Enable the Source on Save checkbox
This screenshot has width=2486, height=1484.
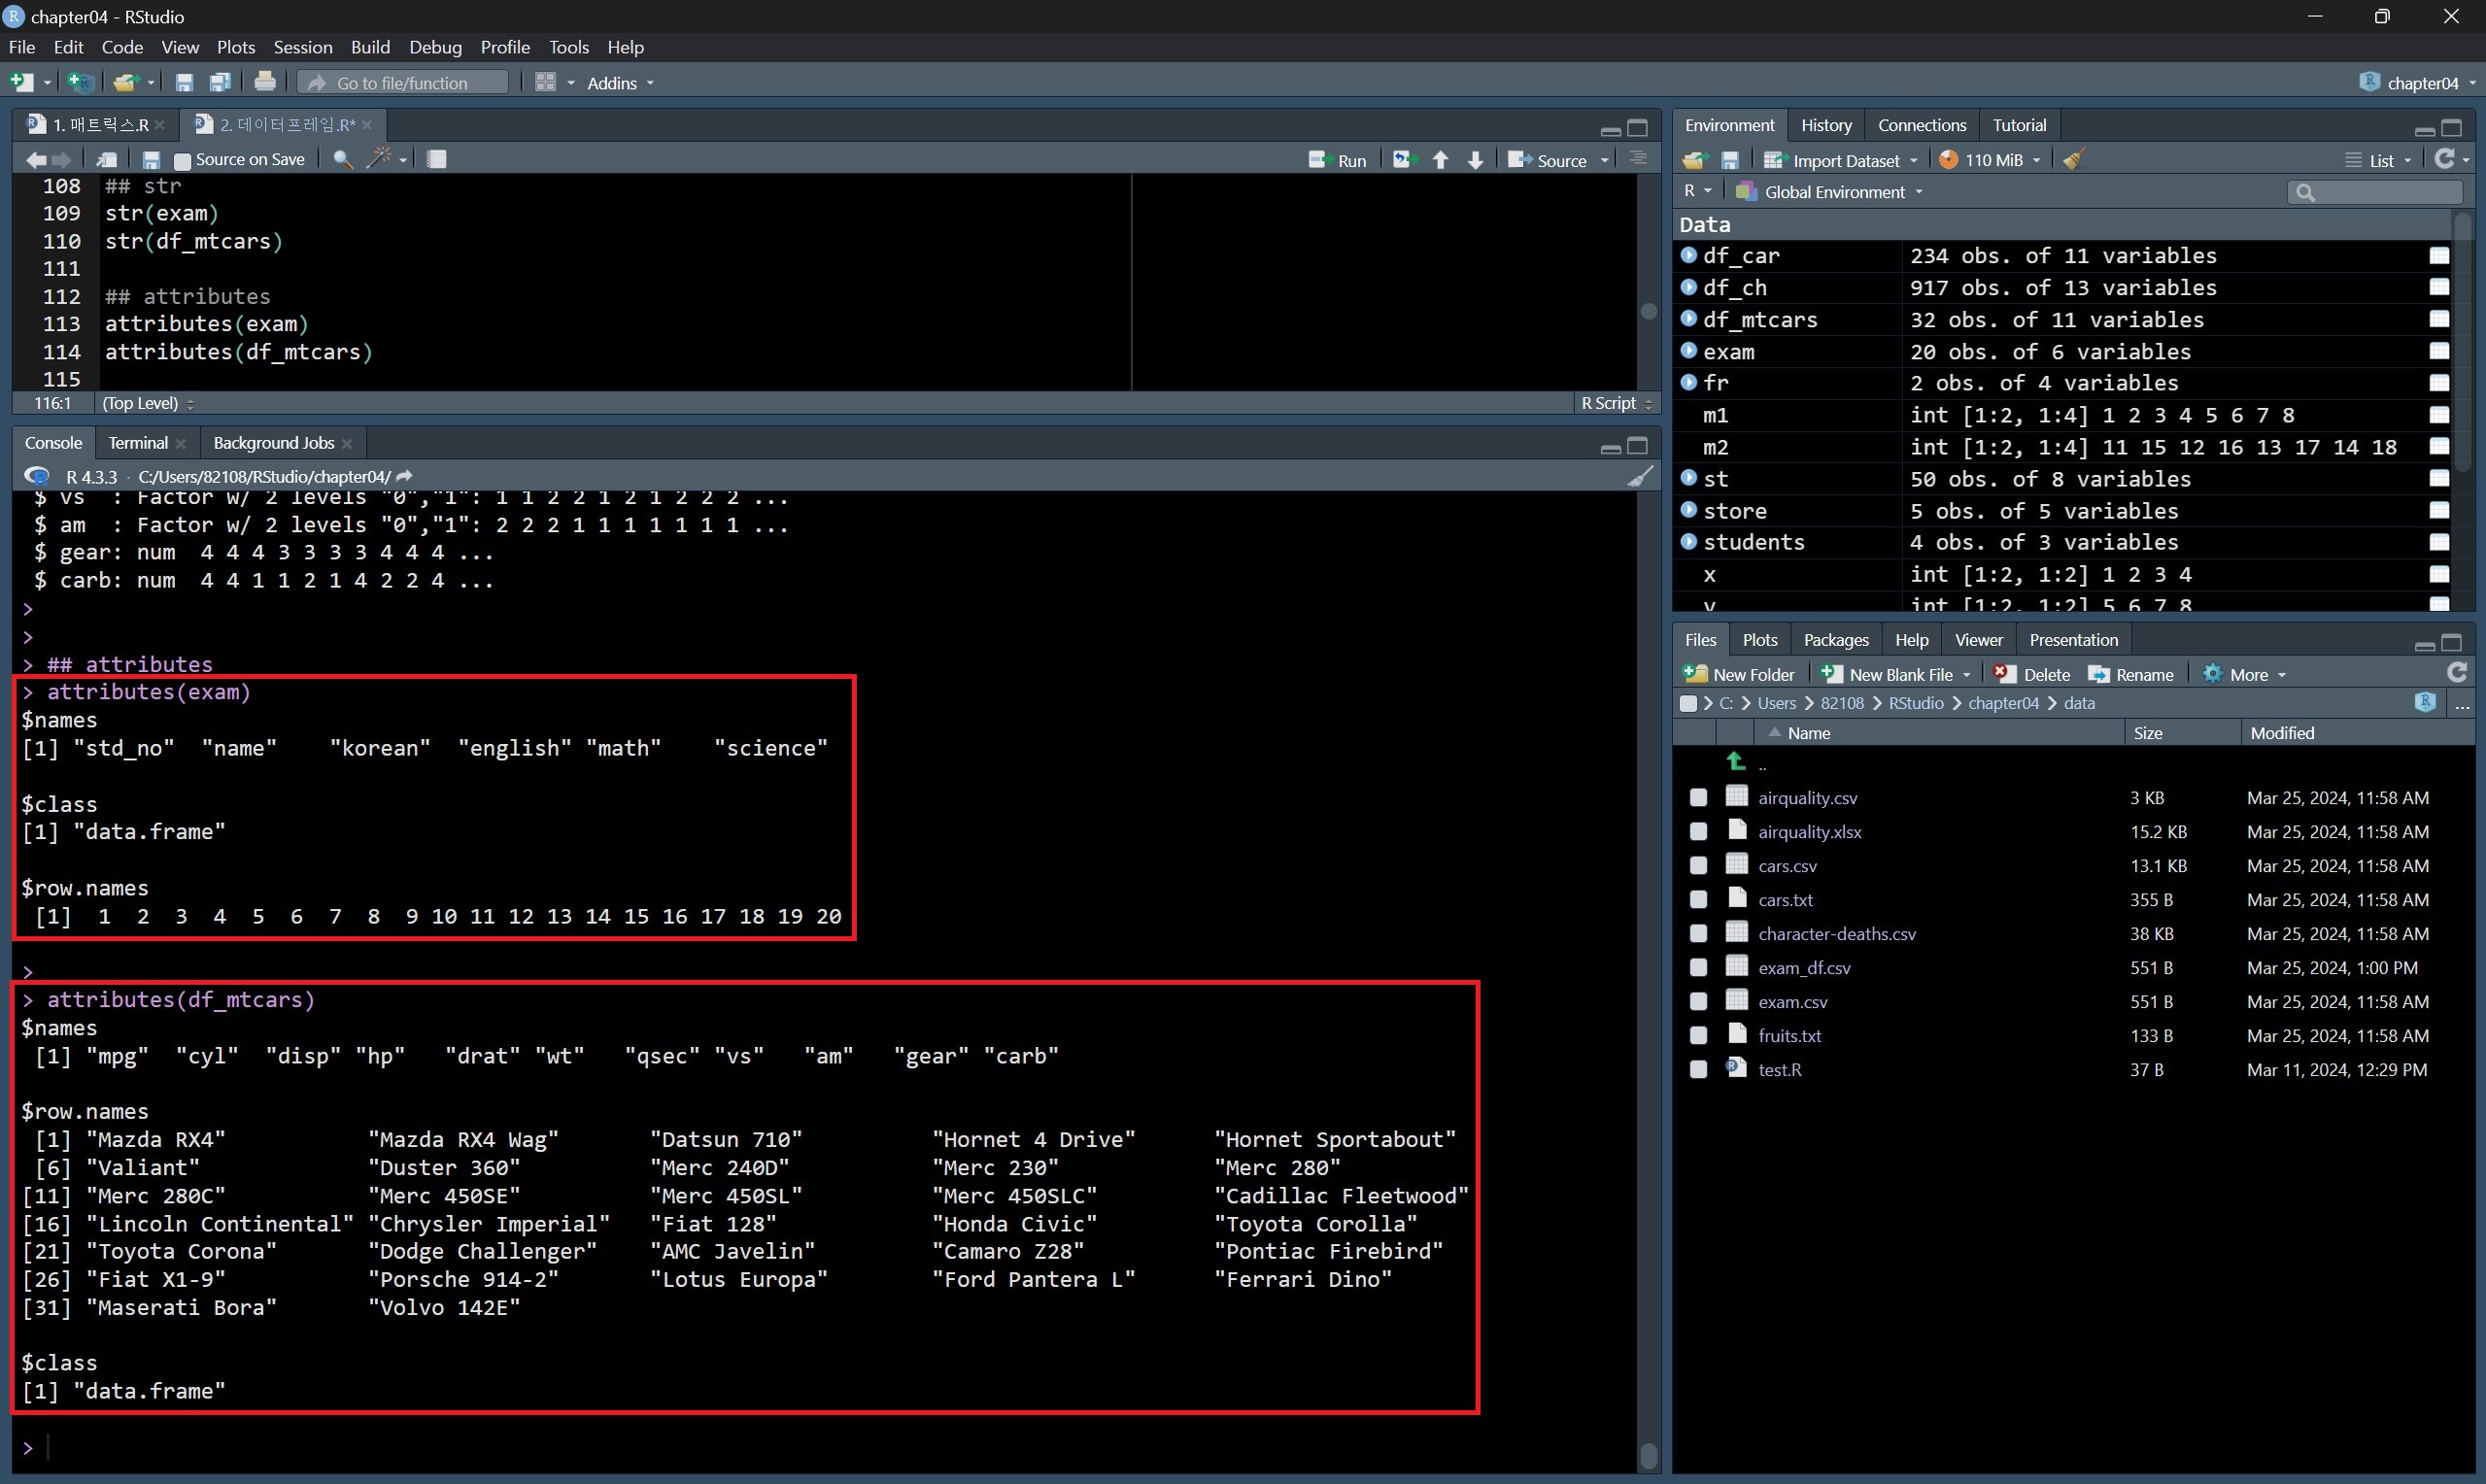point(182,160)
